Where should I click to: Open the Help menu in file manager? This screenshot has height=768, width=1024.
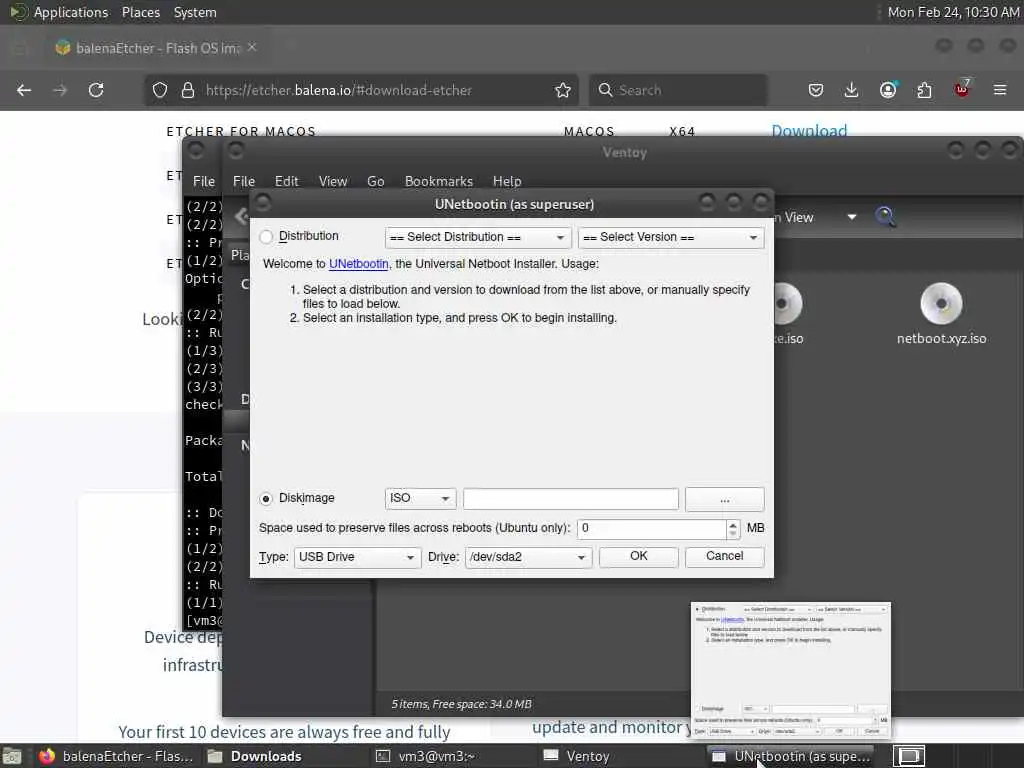pyautogui.click(x=507, y=181)
